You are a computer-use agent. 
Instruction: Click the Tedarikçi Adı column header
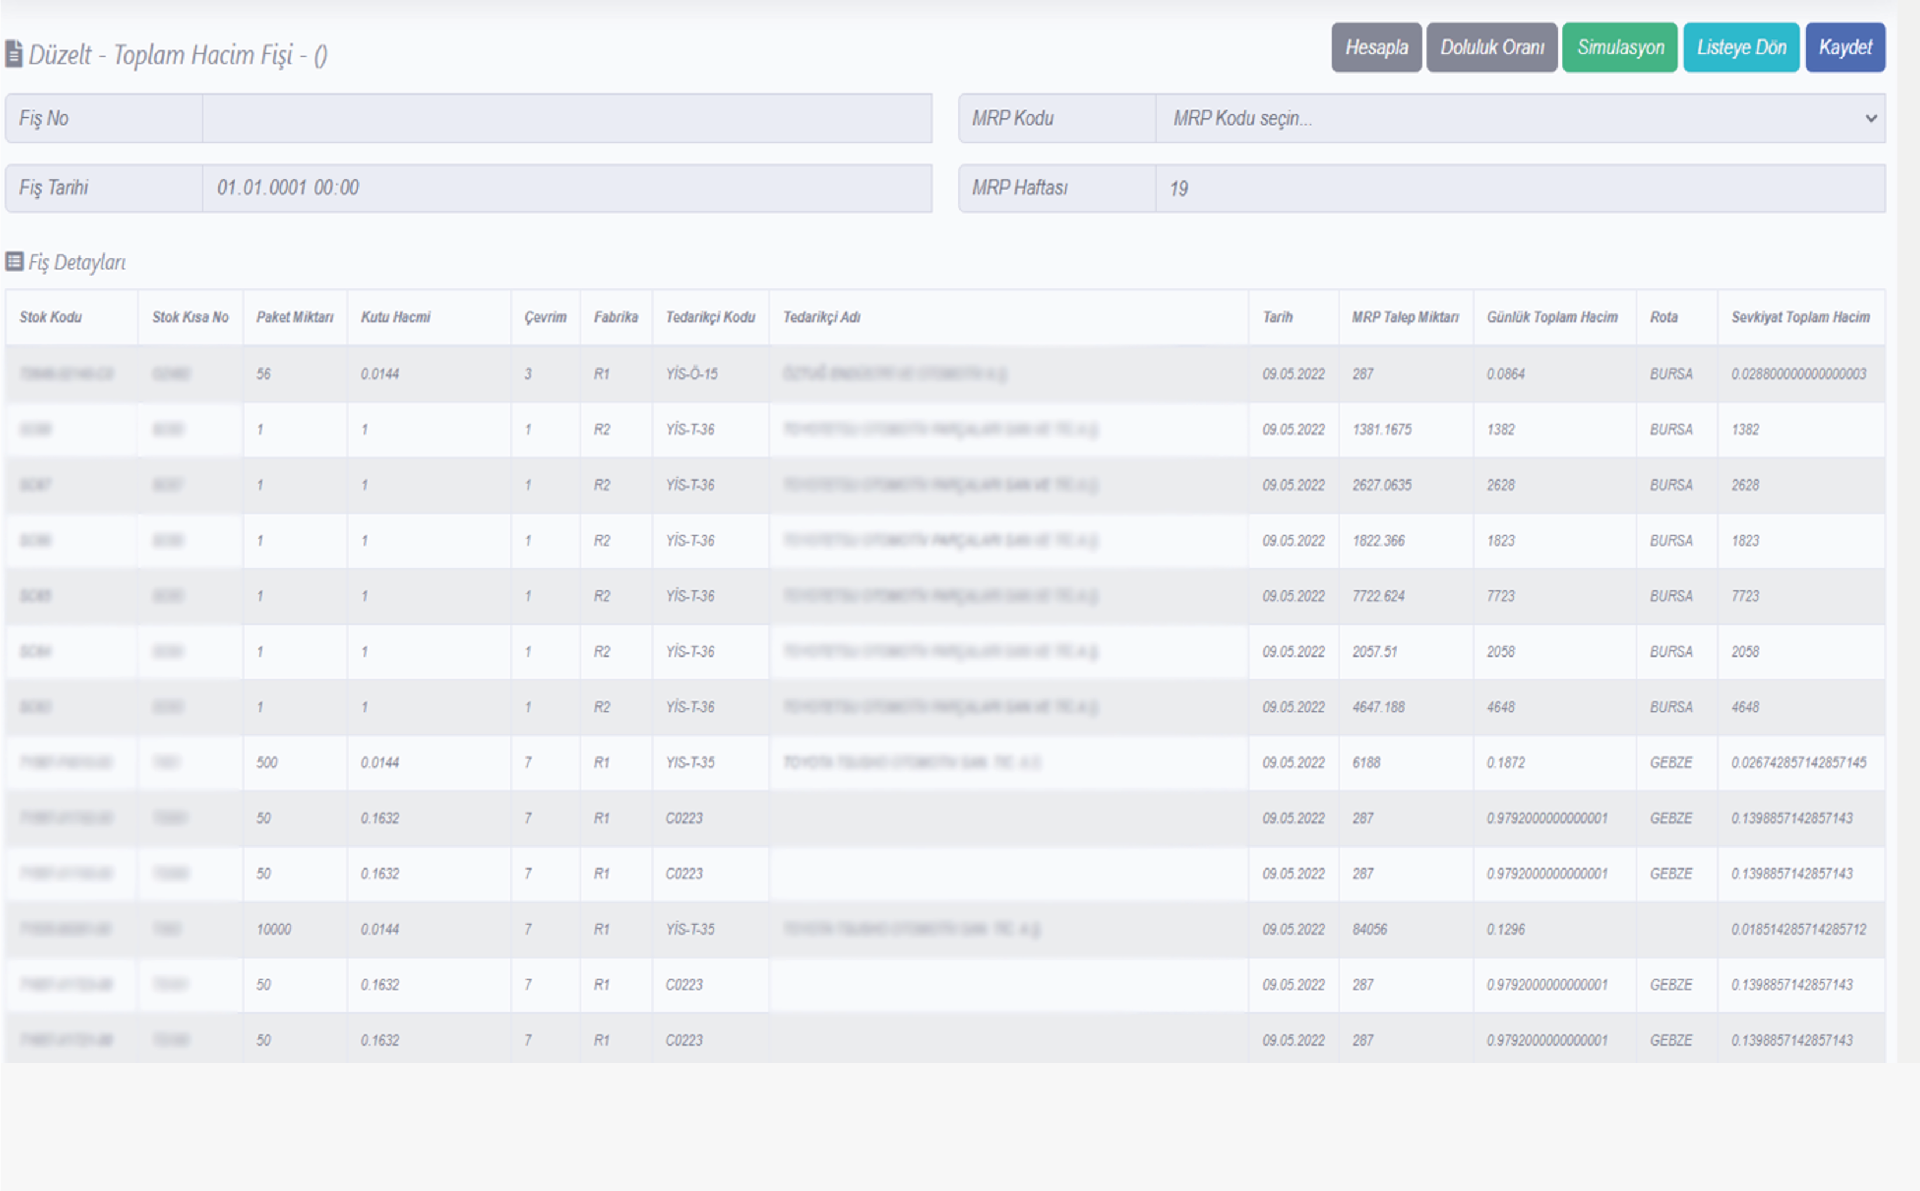(821, 317)
